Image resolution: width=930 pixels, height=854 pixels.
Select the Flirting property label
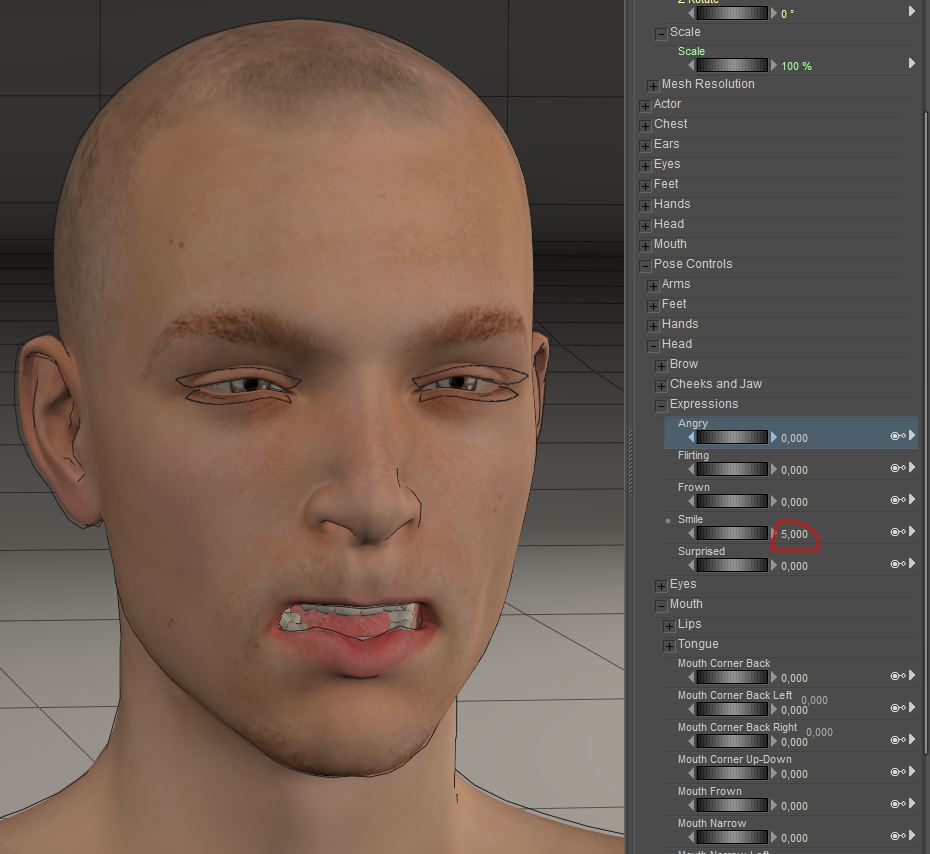(x=693, y=455)
